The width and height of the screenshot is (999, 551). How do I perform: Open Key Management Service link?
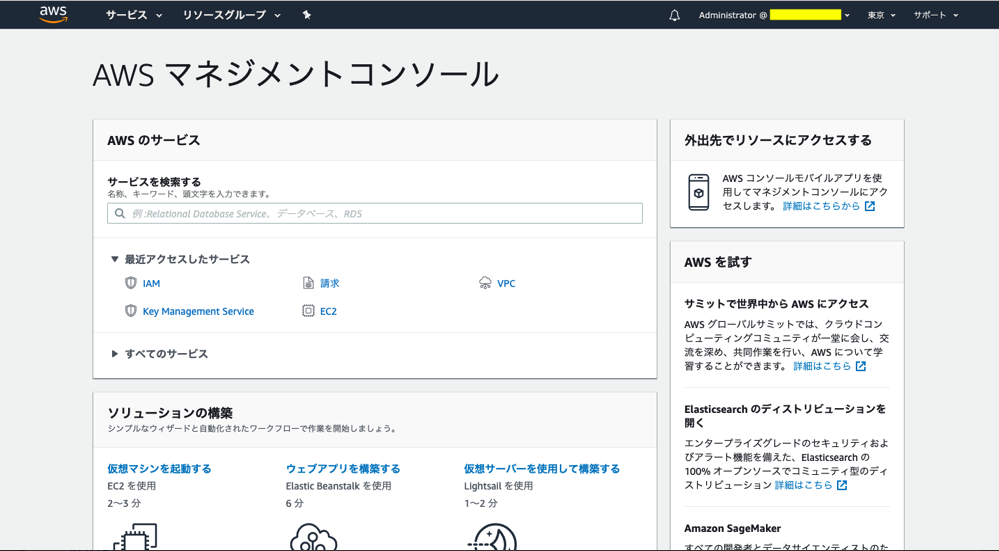tap(198, 311)
